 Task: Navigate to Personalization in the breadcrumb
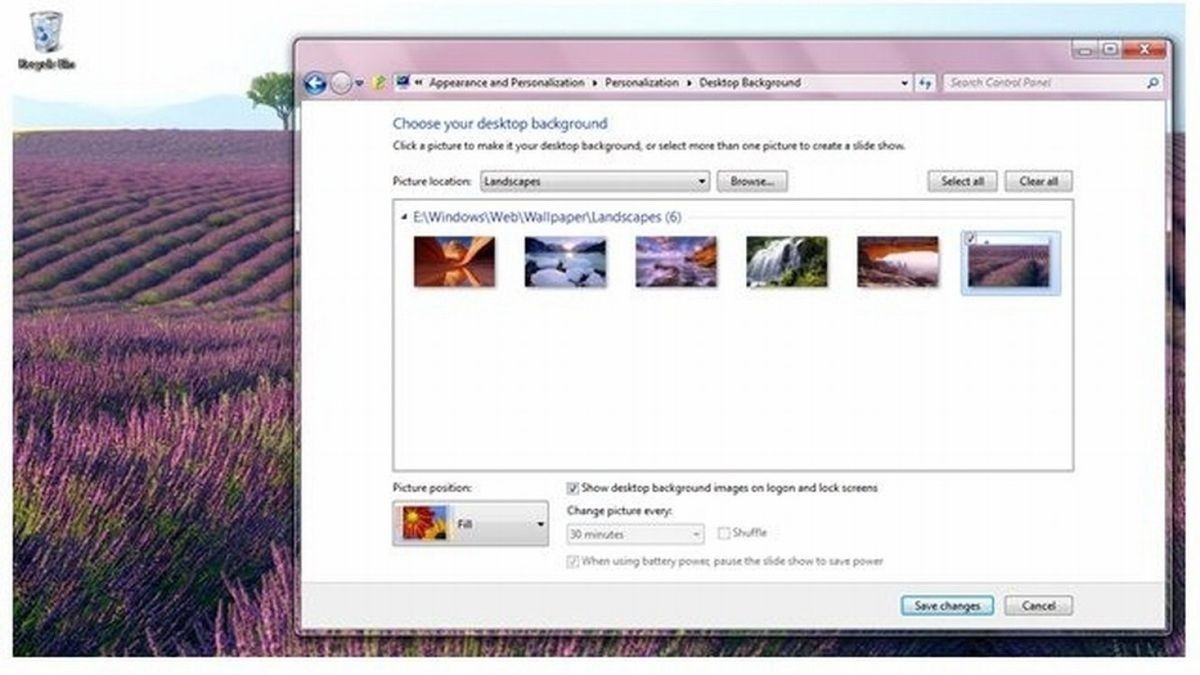pos(640,83)
